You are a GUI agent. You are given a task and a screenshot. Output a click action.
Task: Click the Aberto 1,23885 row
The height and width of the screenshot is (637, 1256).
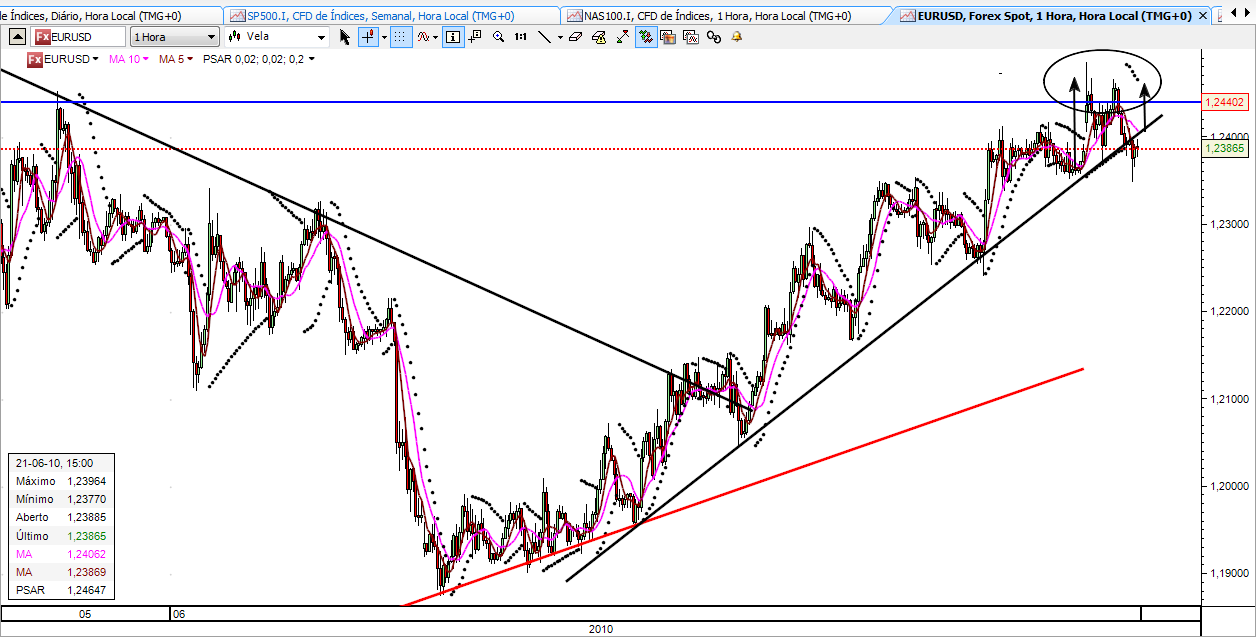pos(62,517)
